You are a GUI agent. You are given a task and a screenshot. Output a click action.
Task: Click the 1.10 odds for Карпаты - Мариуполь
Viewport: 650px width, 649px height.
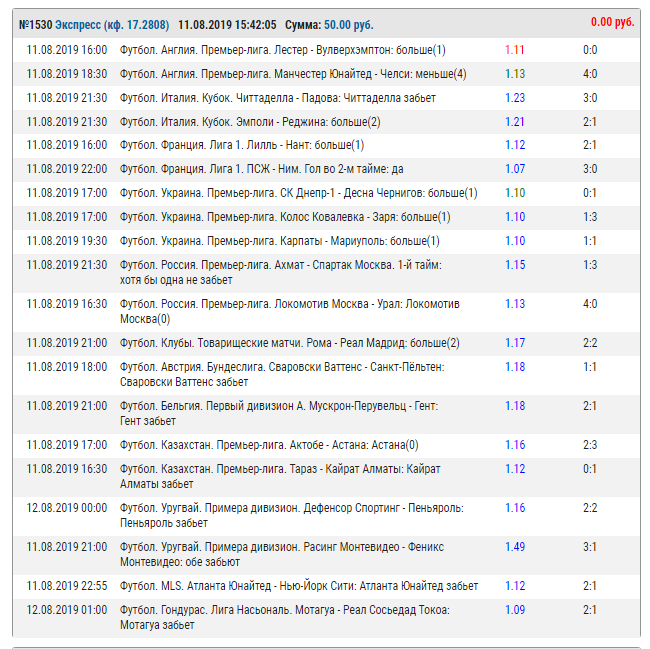(x=515, y=242)
